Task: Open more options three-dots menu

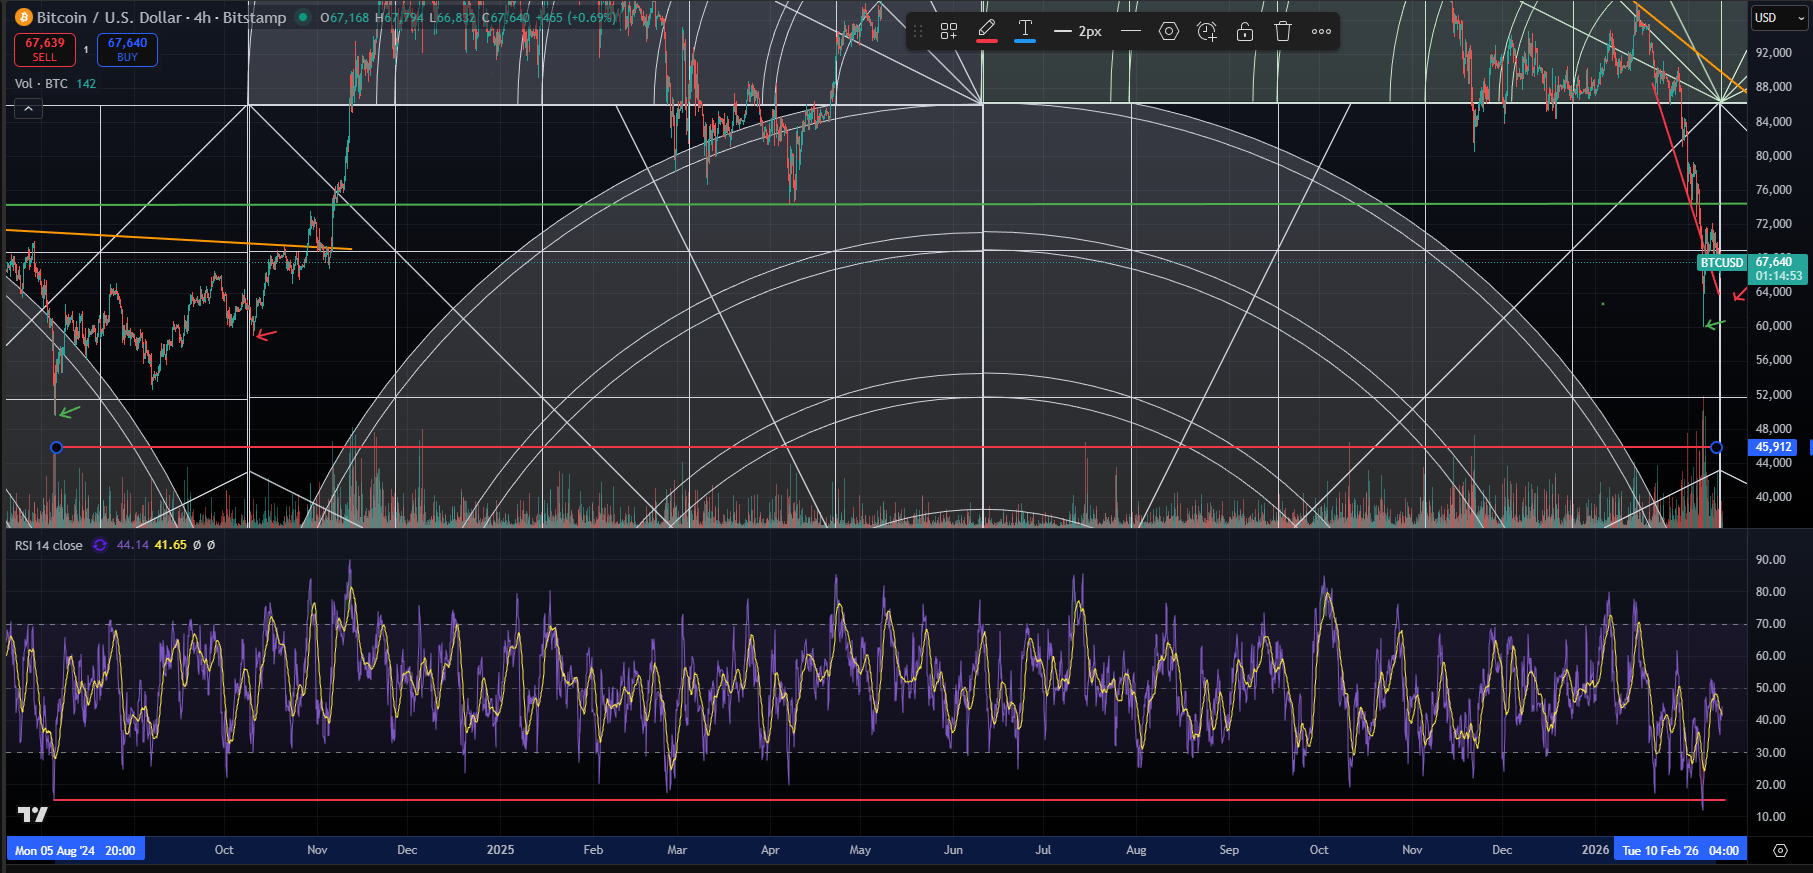Action: click(1321, 31)
